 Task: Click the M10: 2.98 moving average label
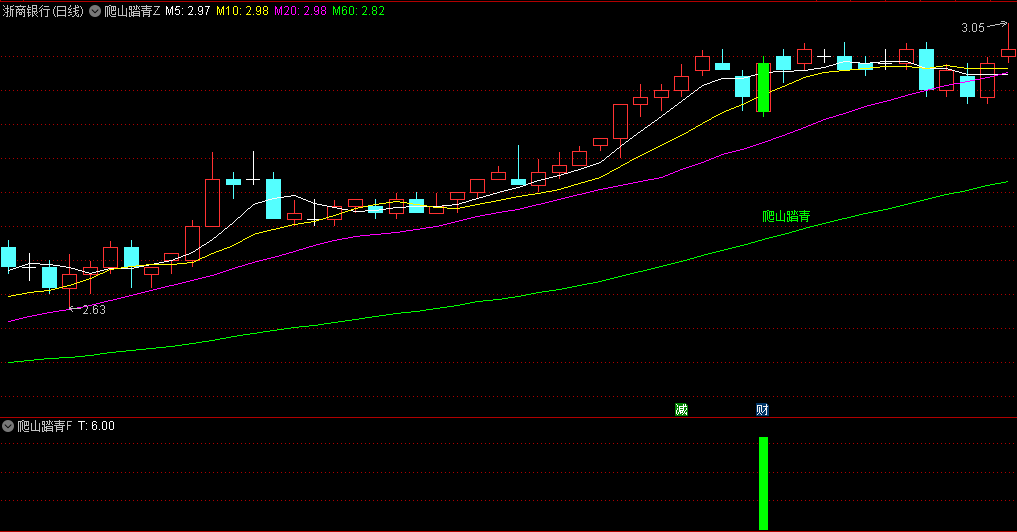(242, 11)
